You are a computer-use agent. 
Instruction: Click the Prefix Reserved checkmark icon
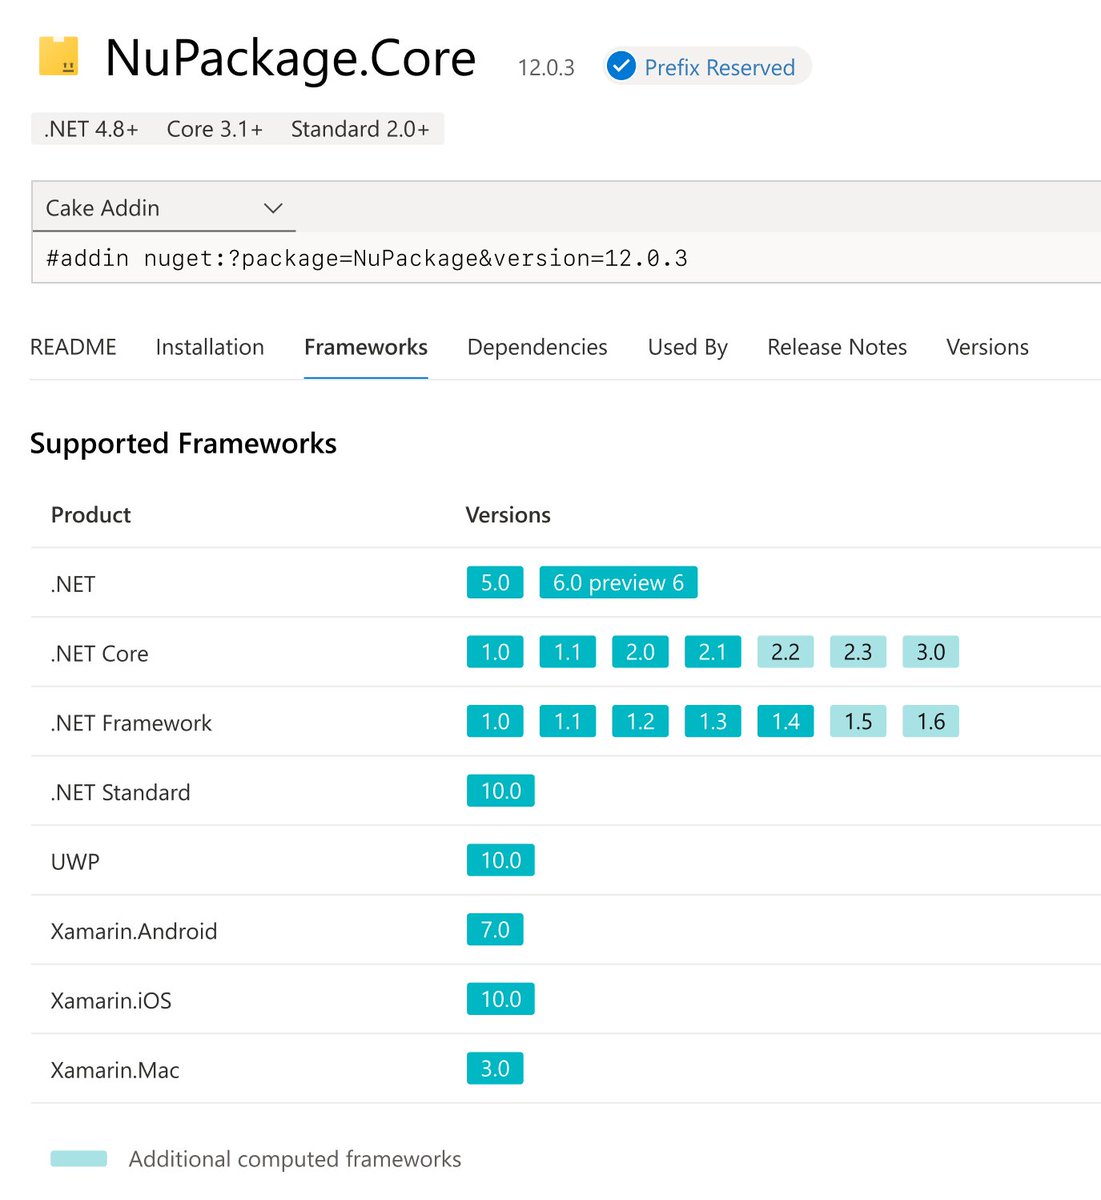tap(621, 67)
